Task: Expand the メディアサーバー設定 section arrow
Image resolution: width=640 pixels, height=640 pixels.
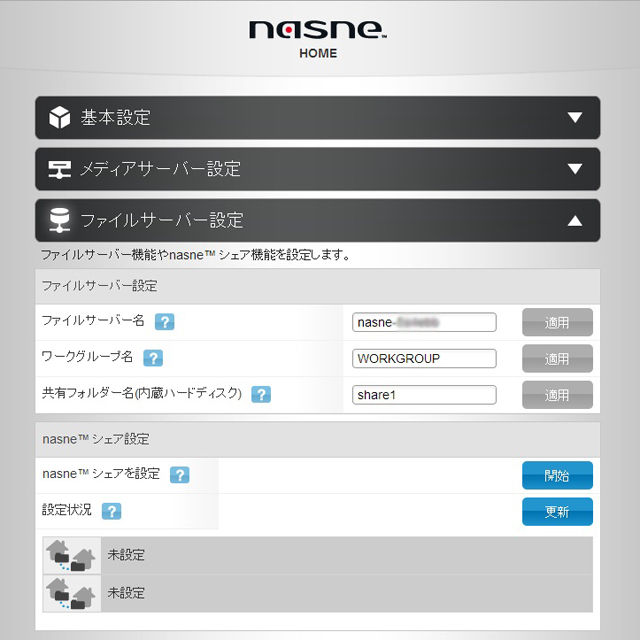Action: pos(575,169)
